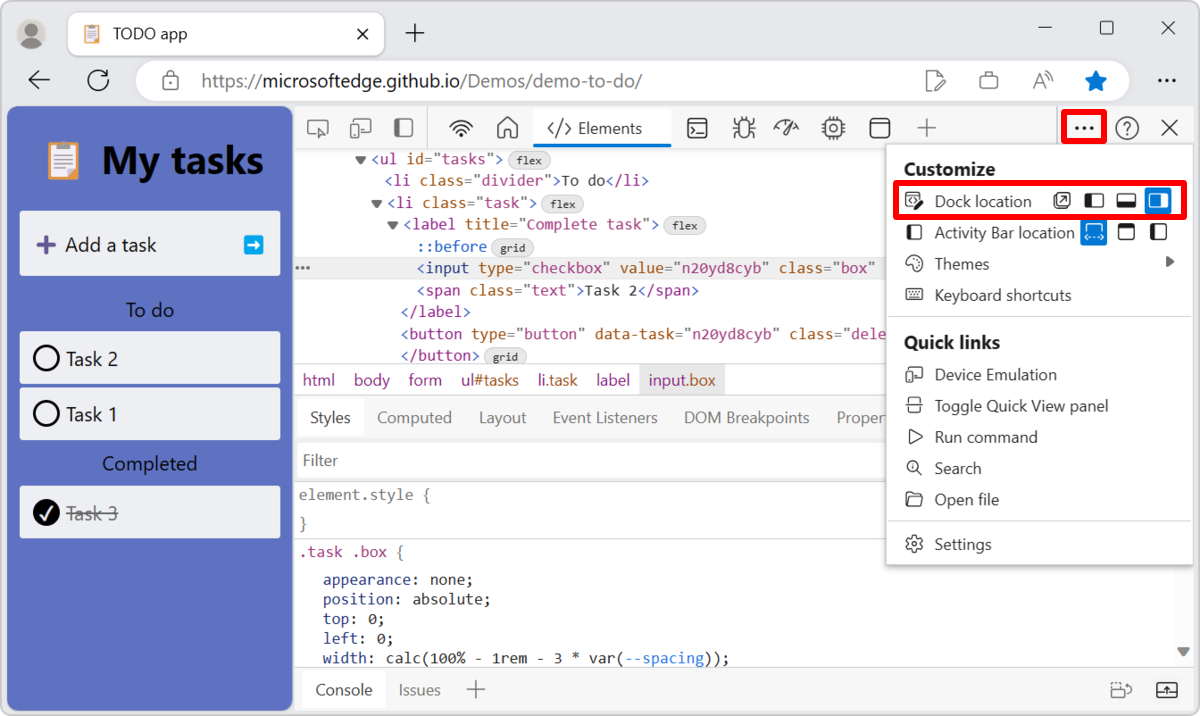Collapse the label Complete task node
Viewport: 1200px width, 716px height.
[x=393, y=225]
